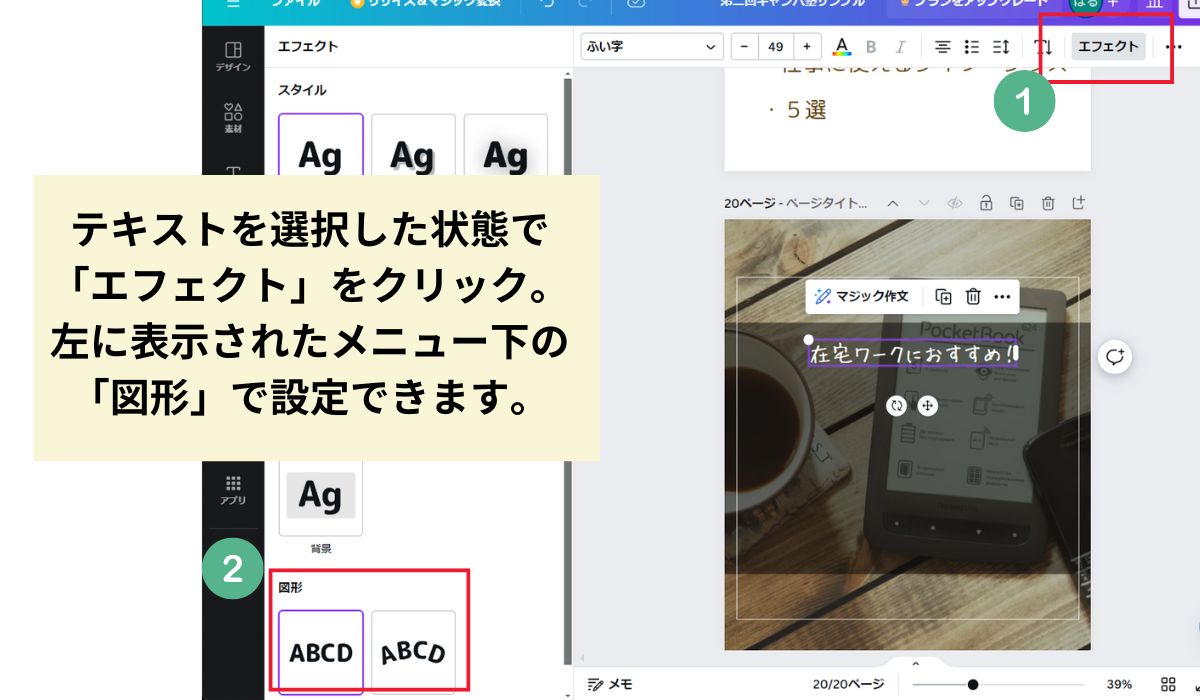Click the text alignment icon

tap(942, 47)
